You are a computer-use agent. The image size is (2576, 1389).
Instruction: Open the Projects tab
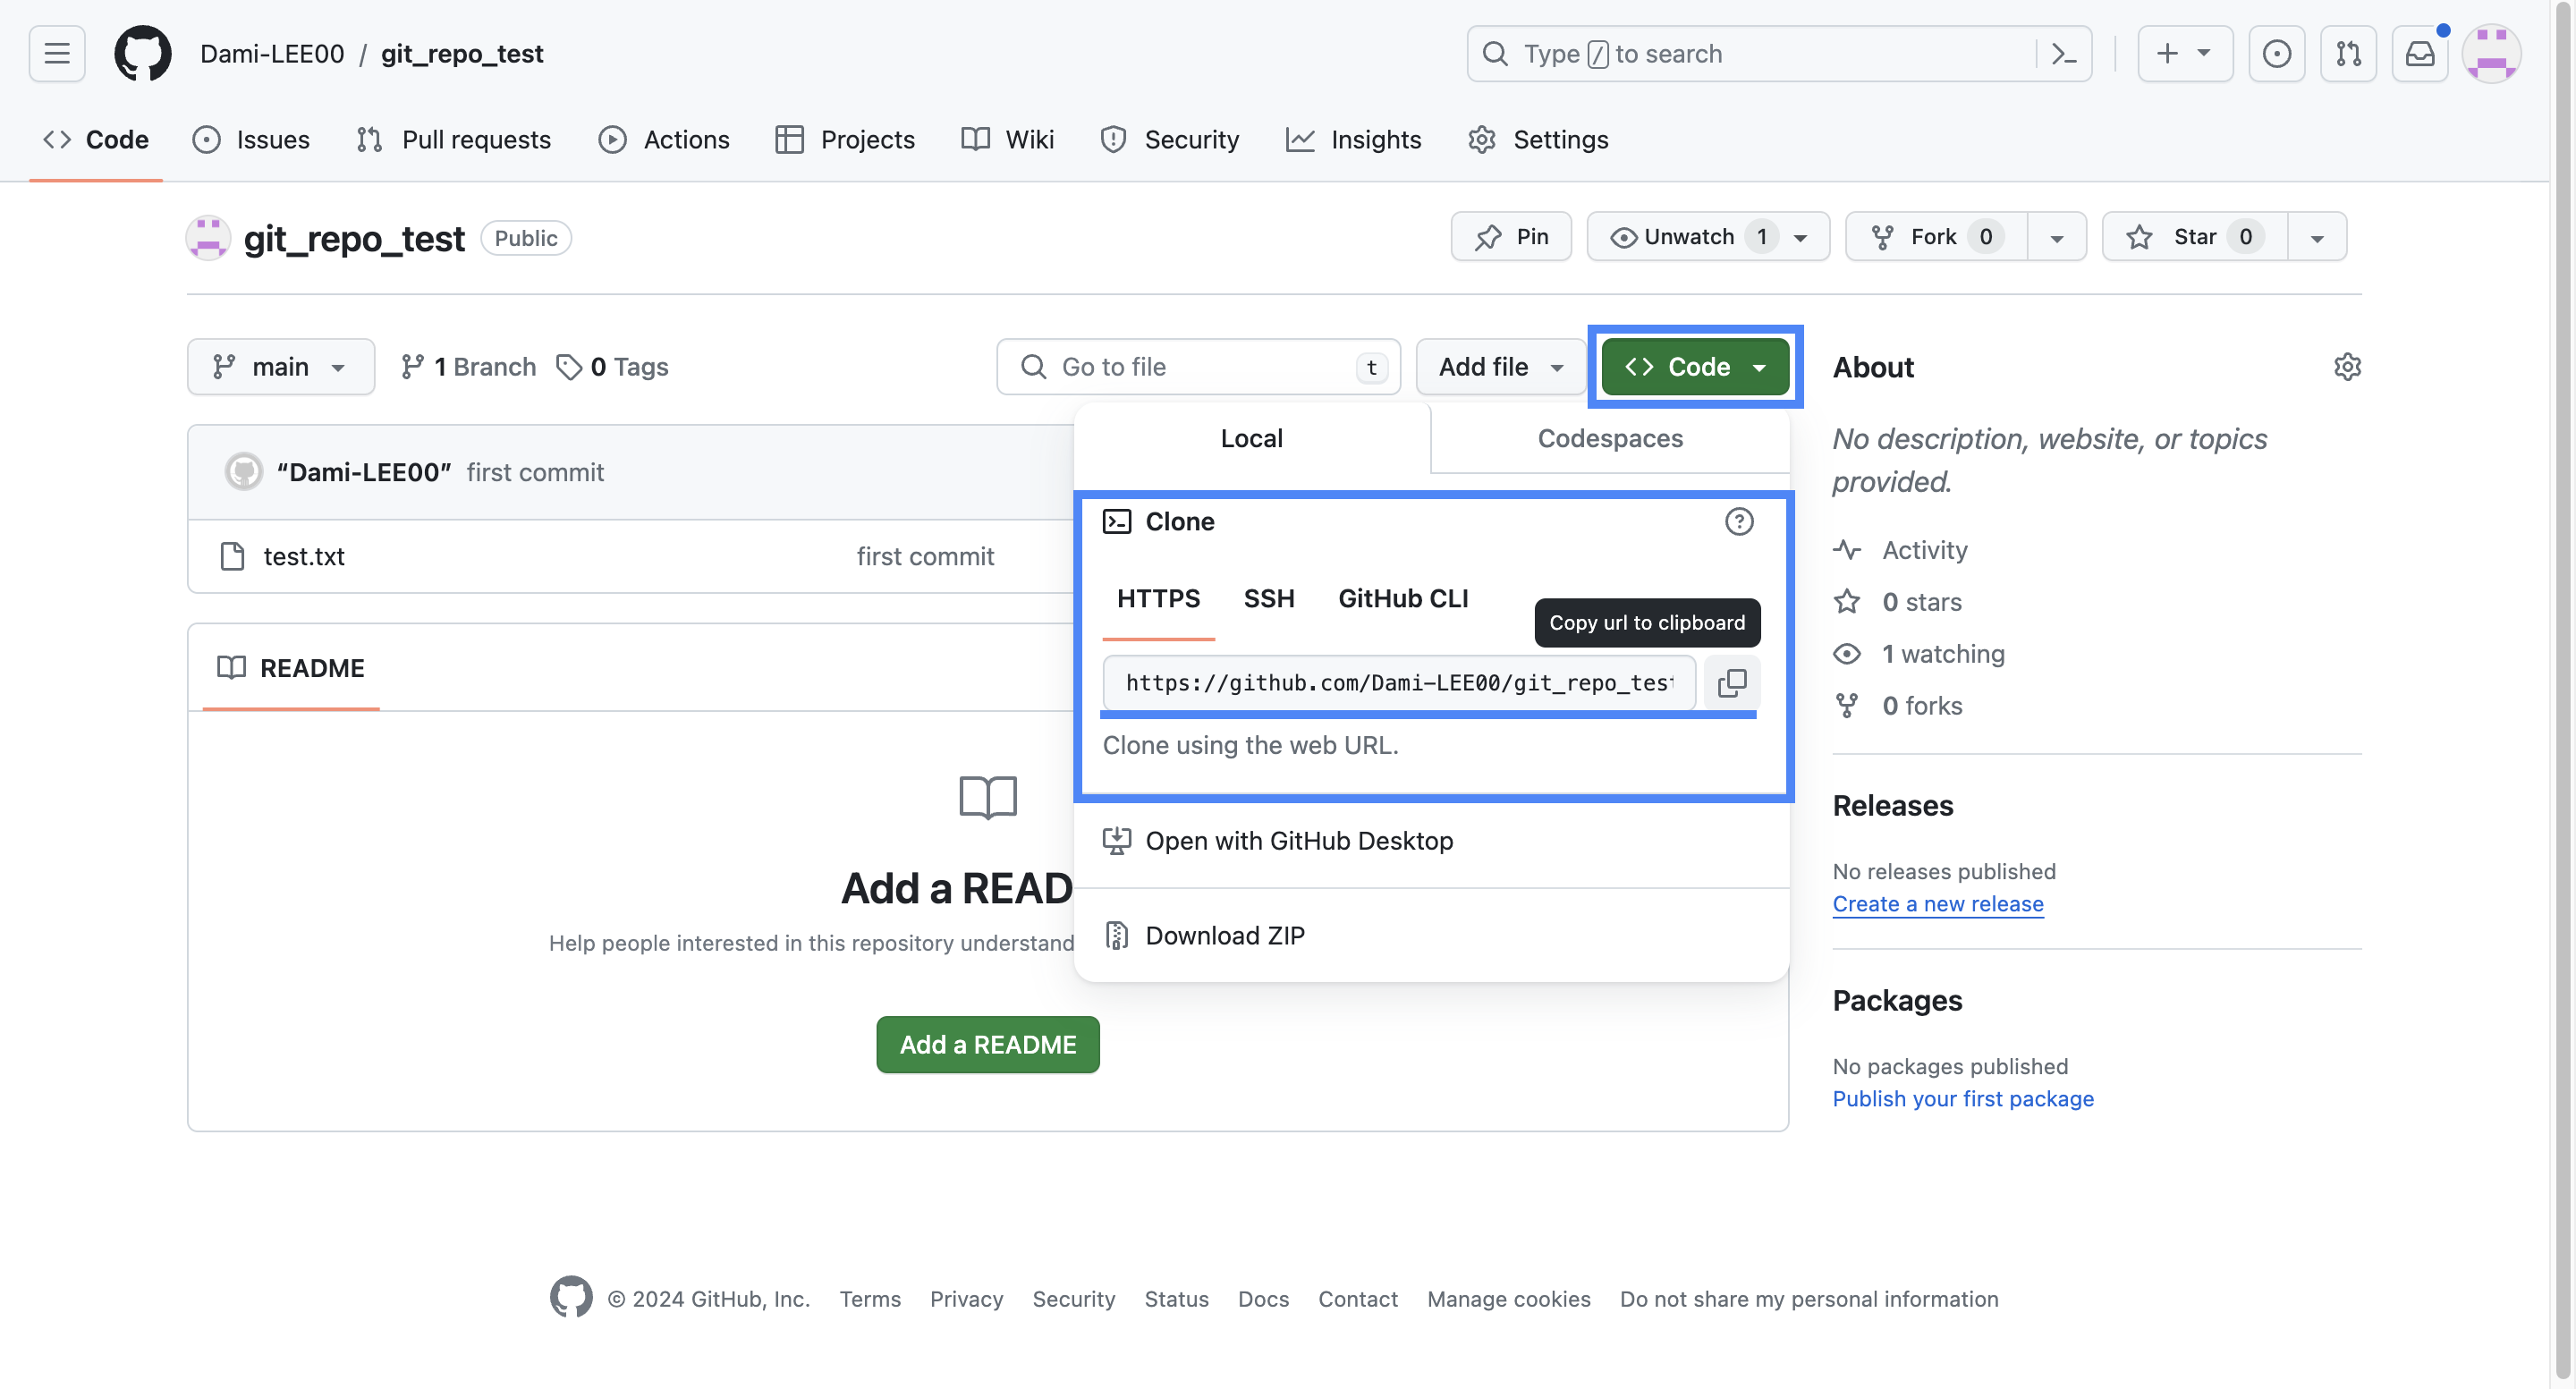pyautogui.click(x=845, y=139)
